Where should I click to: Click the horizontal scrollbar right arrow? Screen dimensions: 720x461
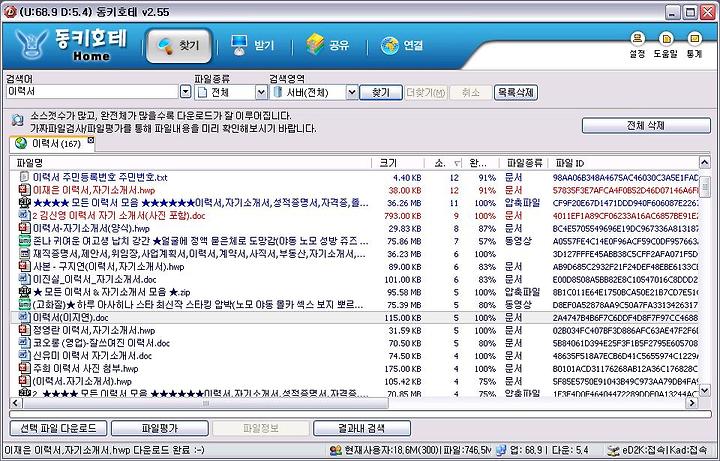[x=692, y=403]
